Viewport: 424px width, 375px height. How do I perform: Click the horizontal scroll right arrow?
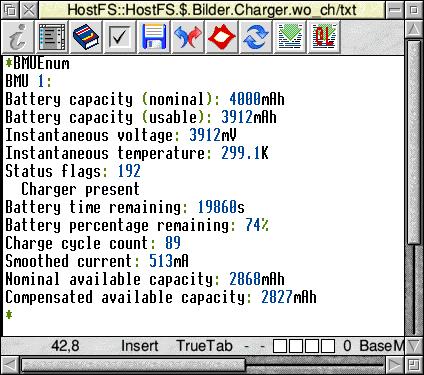395,365
